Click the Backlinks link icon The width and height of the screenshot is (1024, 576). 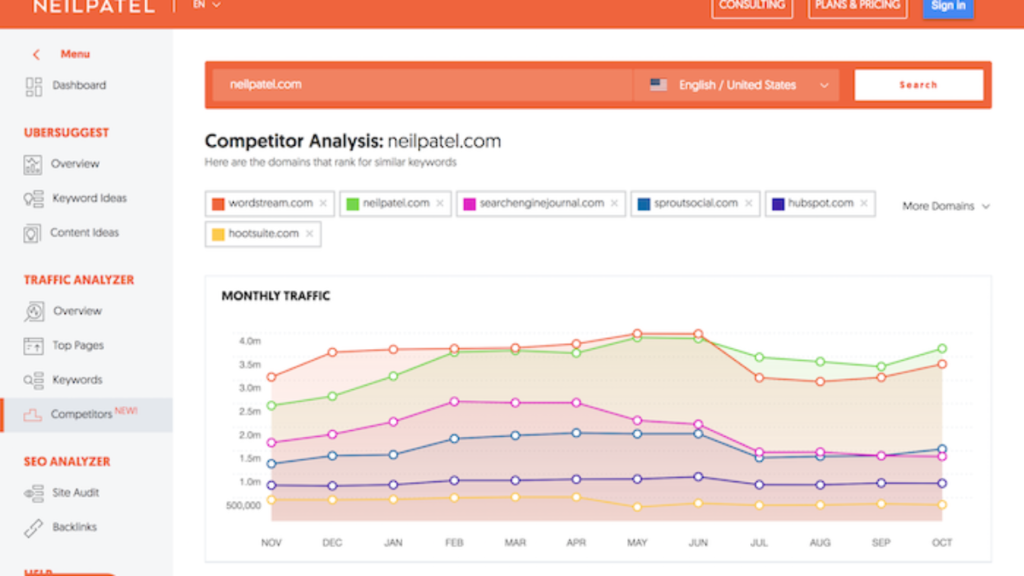(33, 528)
